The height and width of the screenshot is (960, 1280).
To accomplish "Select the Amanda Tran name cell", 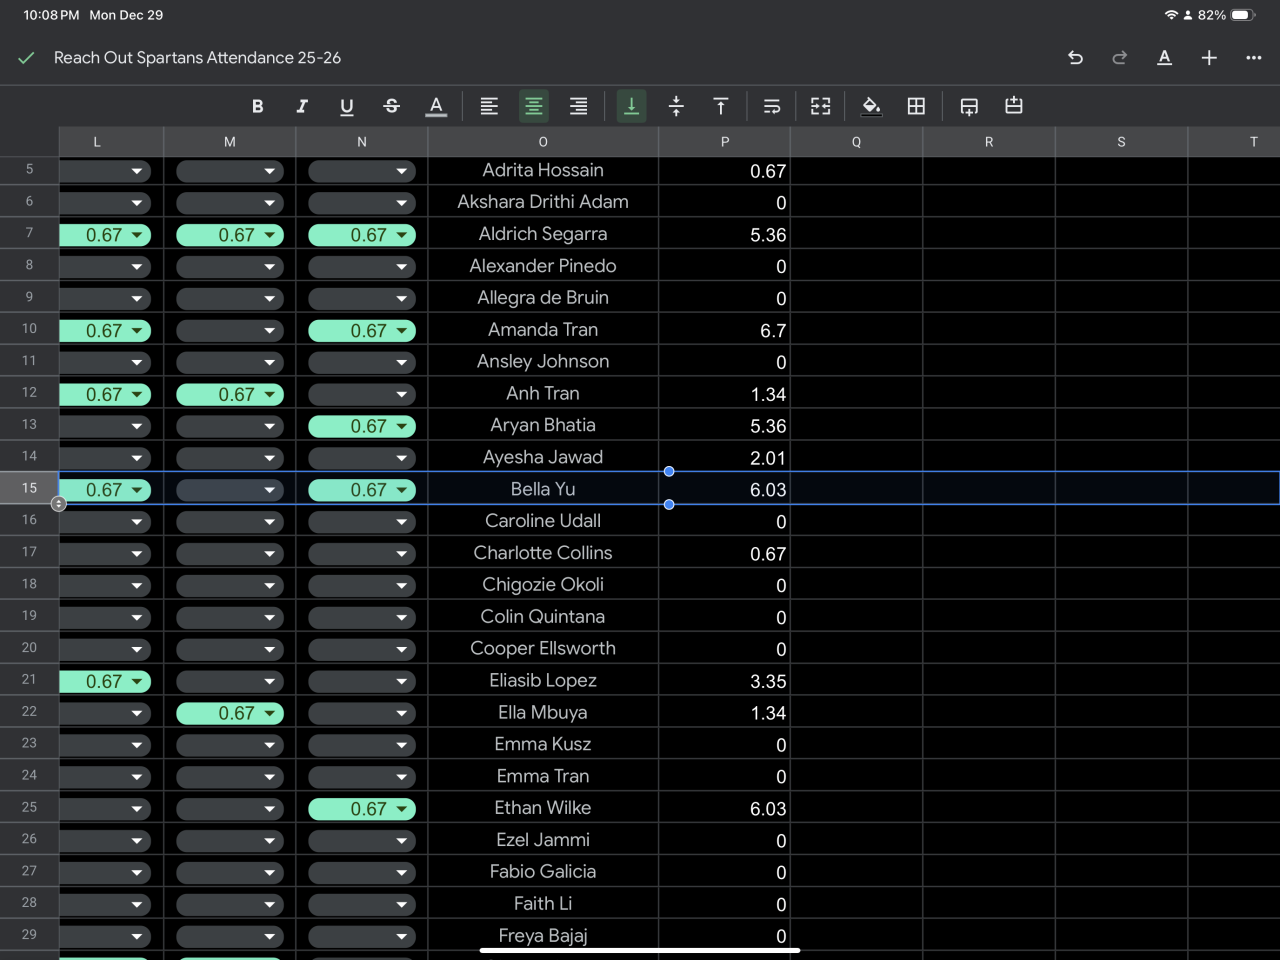I will click(x=543, y=330).
